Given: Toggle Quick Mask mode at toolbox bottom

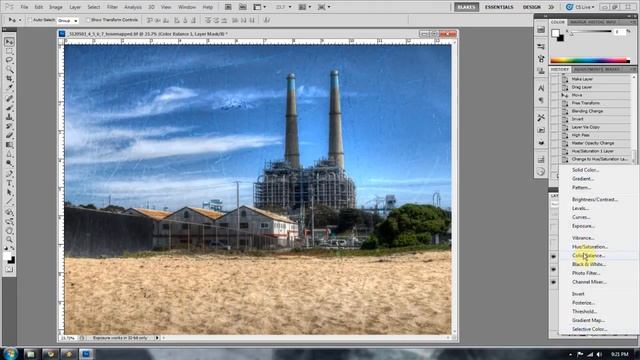Looking at the screenshot, I should pyautogui.click(x=9, y=269).
